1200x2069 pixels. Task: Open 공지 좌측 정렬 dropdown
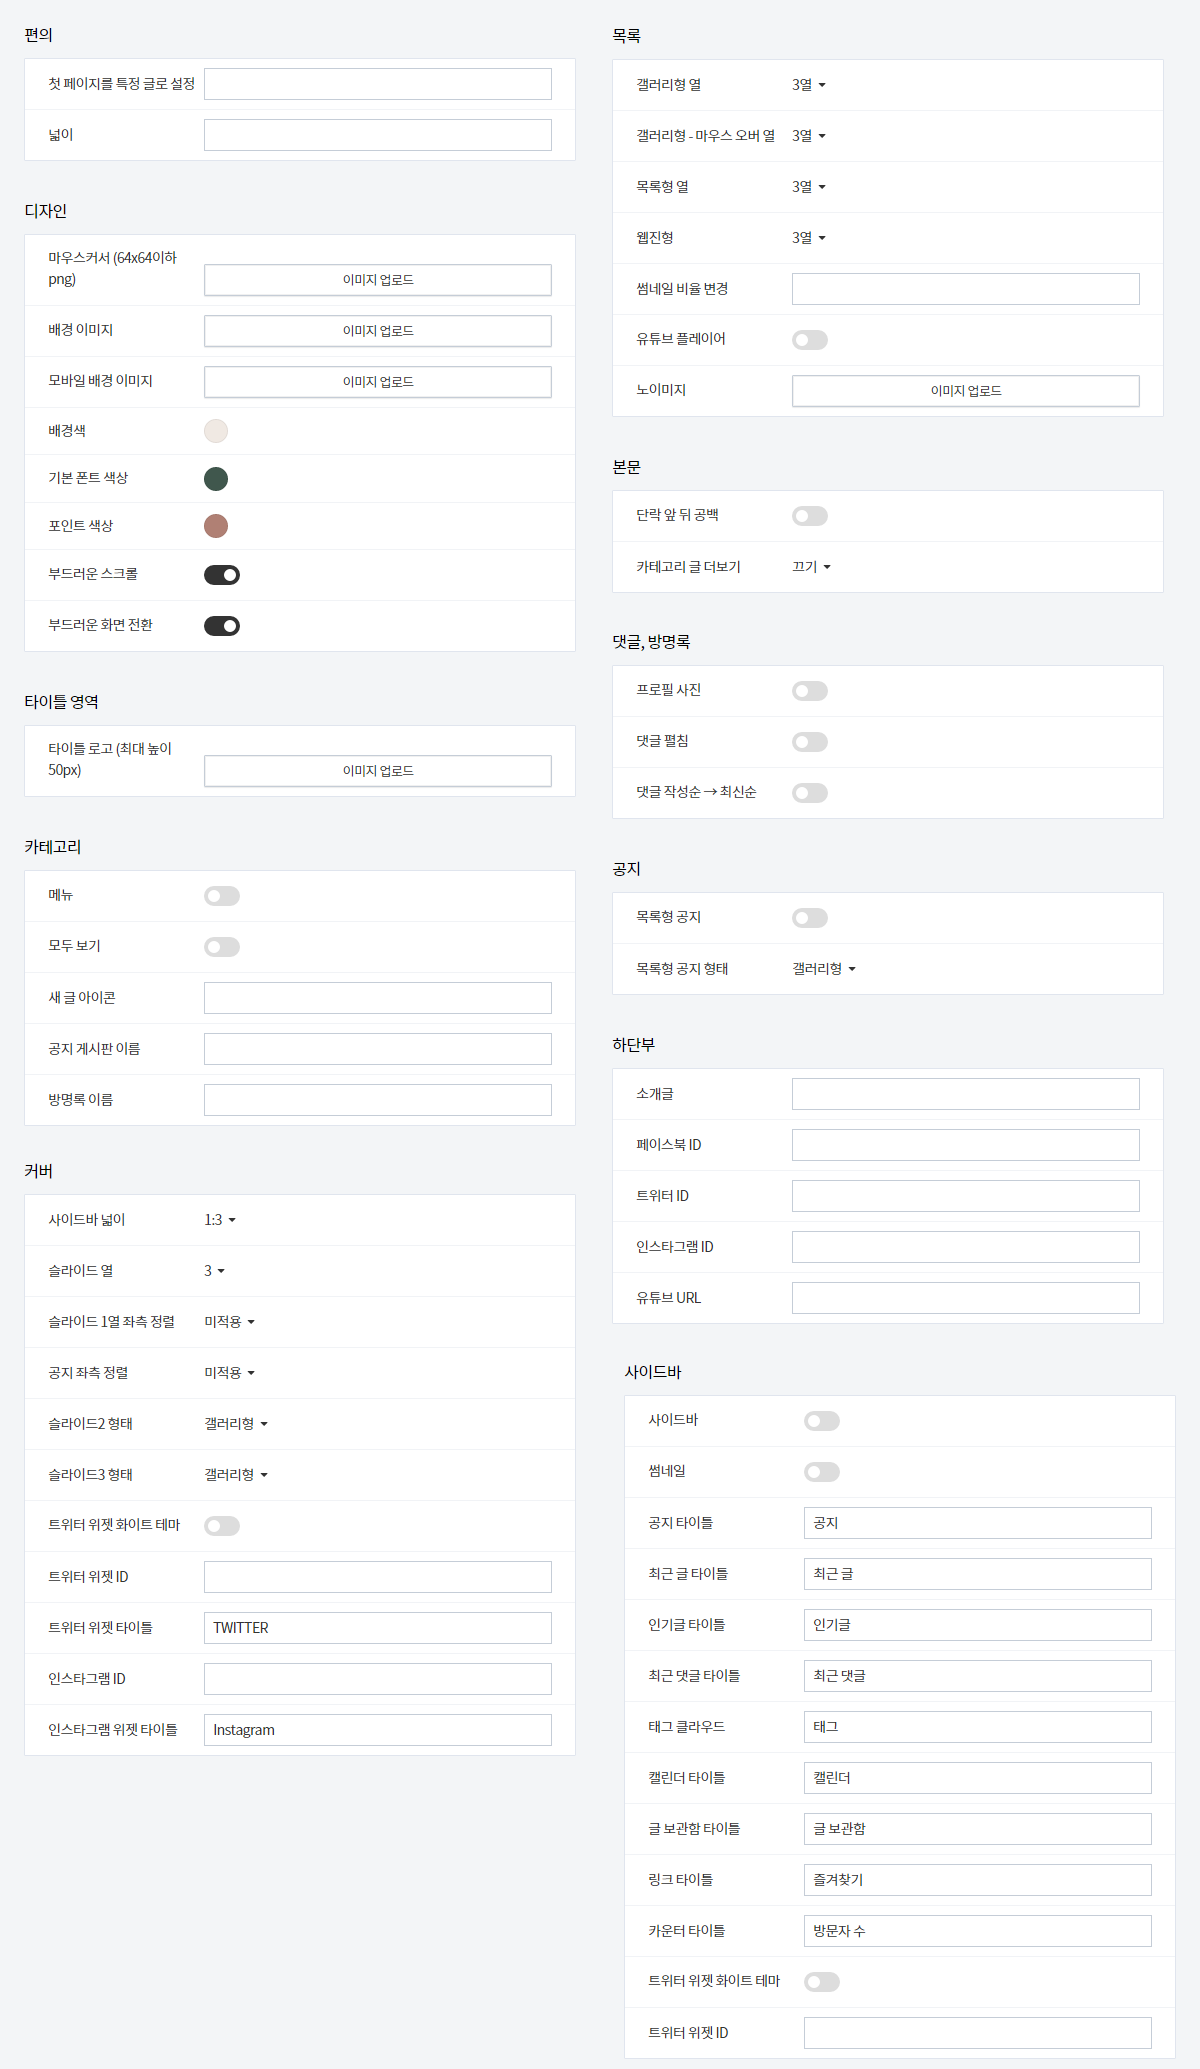click(x=230, y=1373)
